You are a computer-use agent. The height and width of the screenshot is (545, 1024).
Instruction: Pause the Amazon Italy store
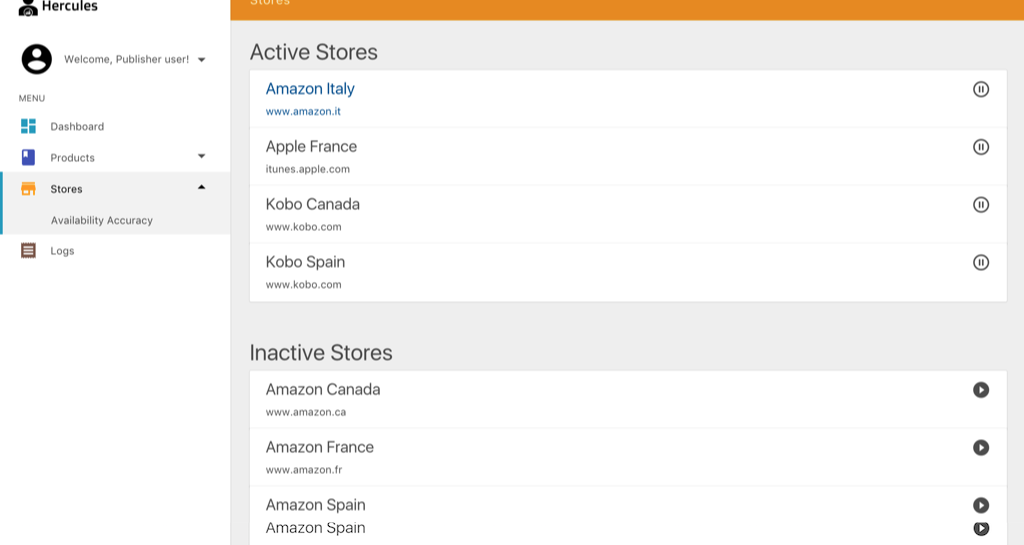tap(981, 89)
